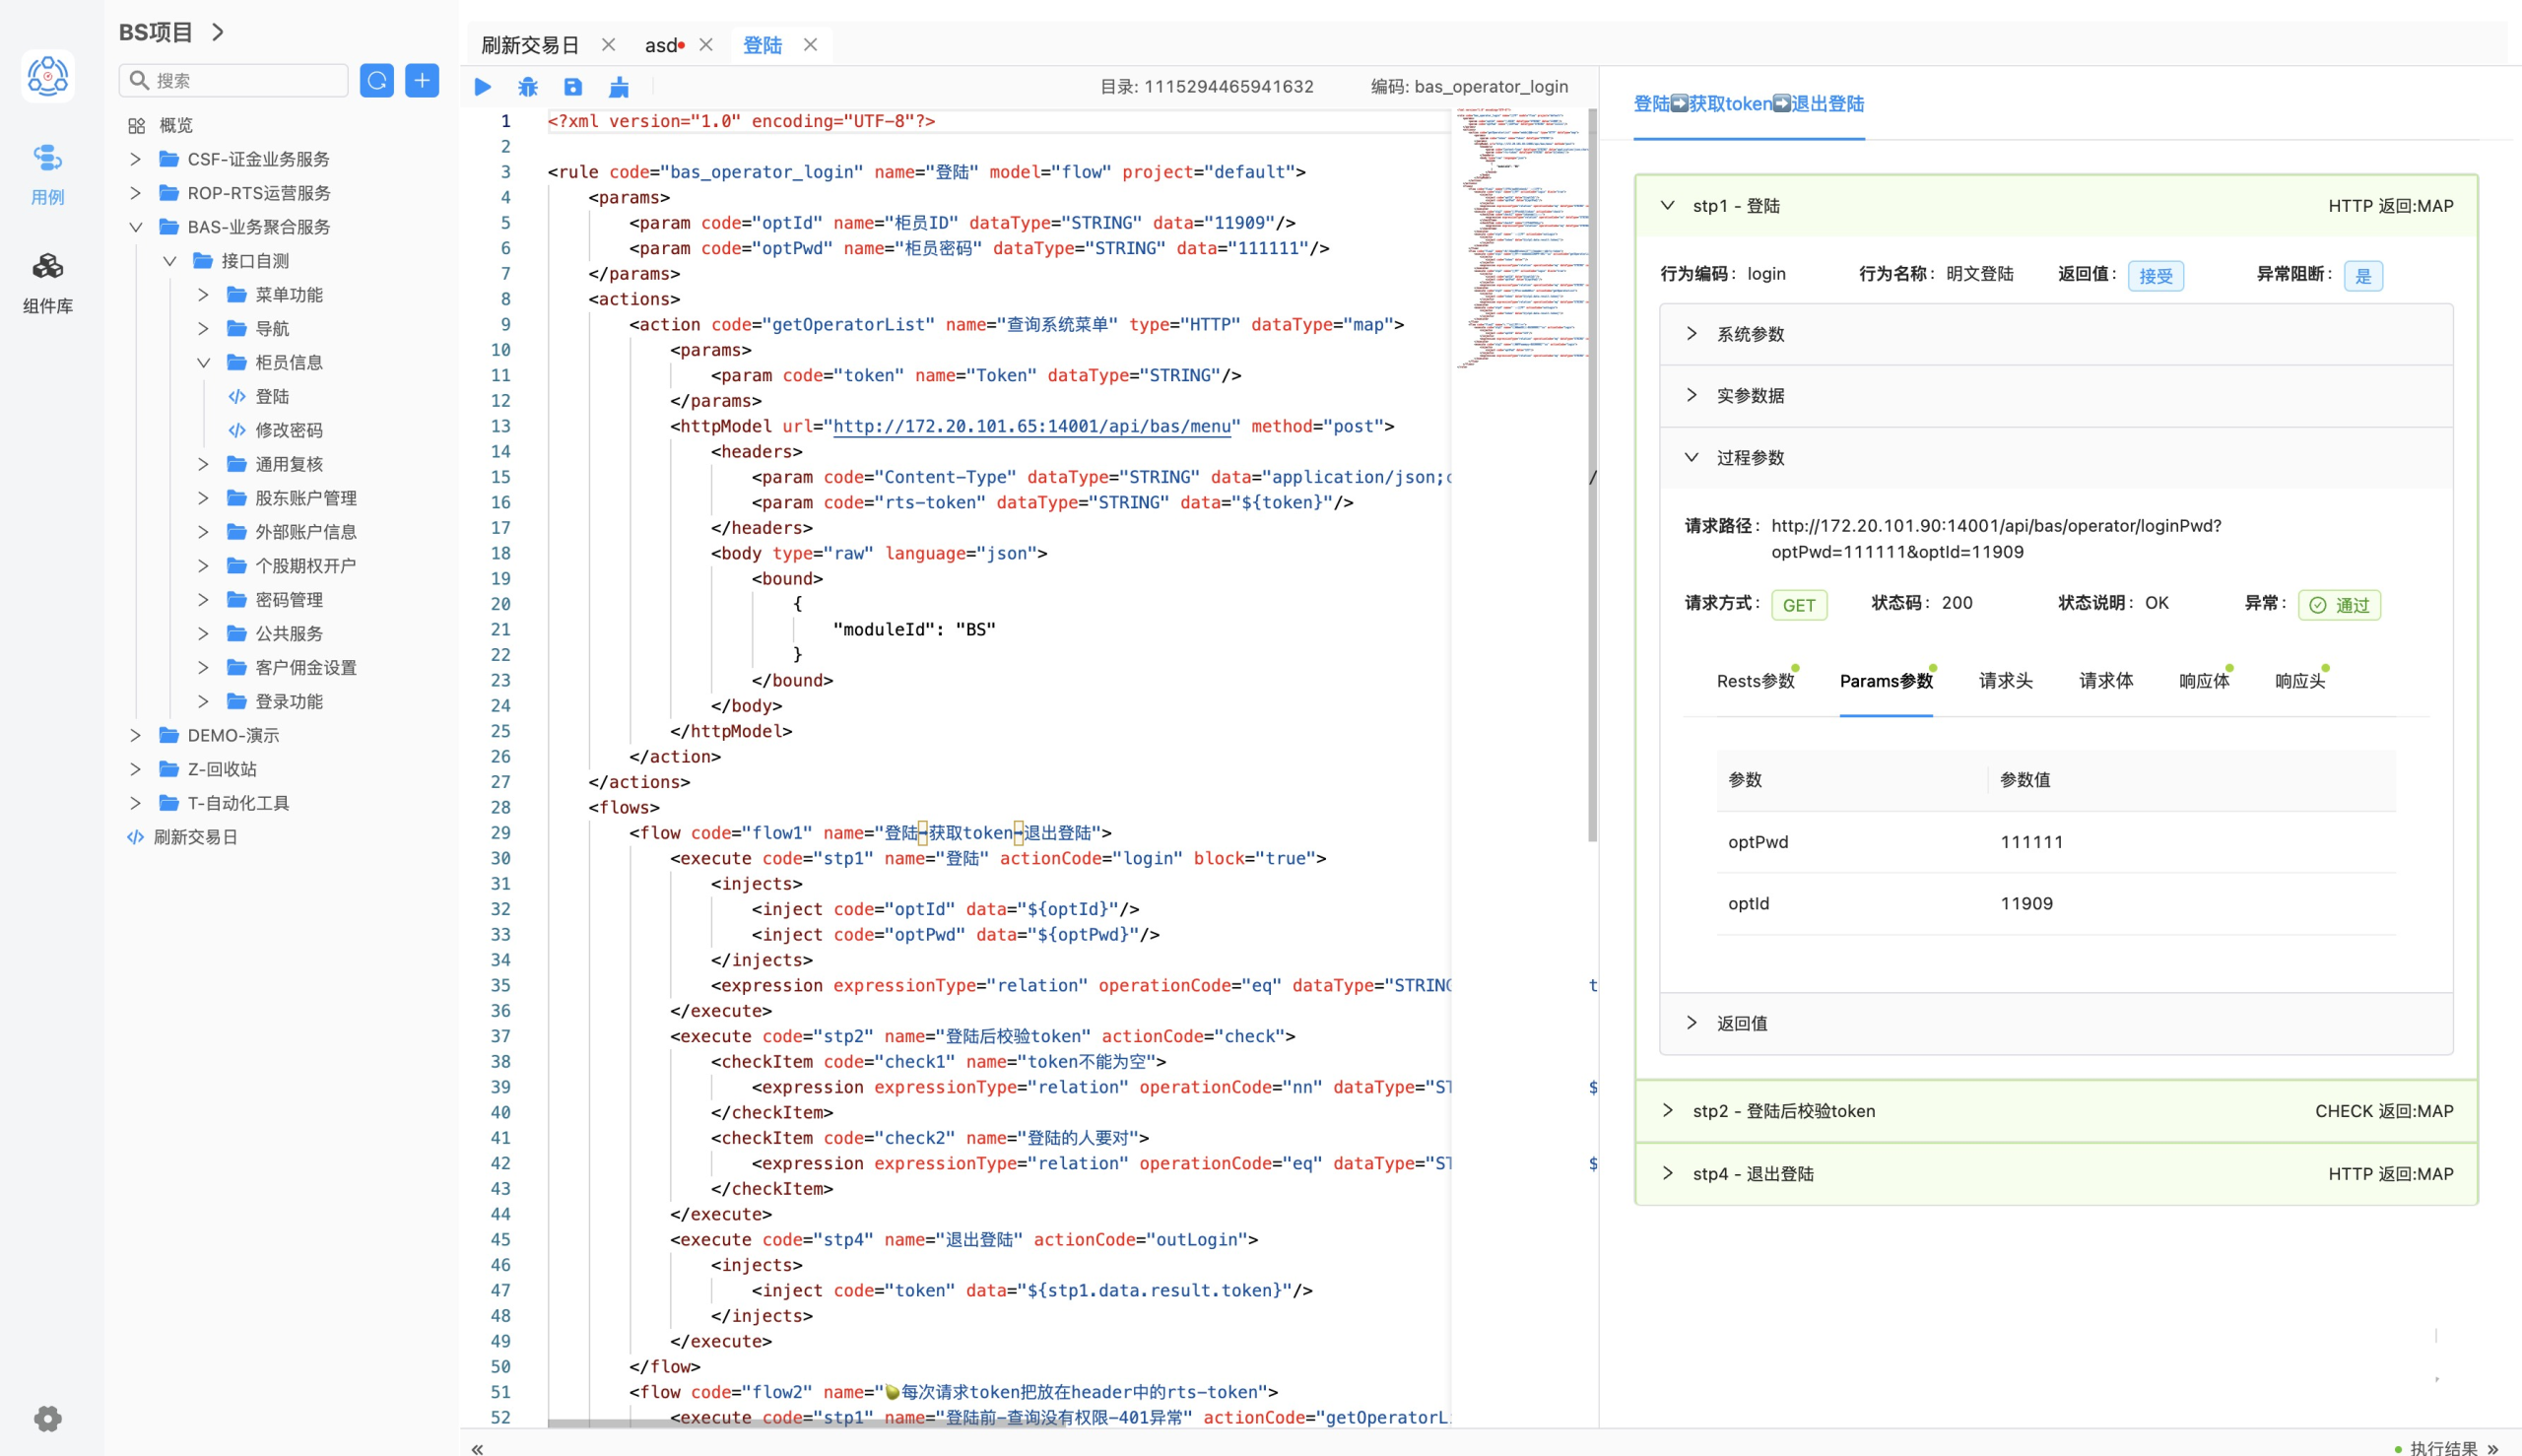
Task: Click the refresh icon beside search box
Action: click(x=377, y=80)
